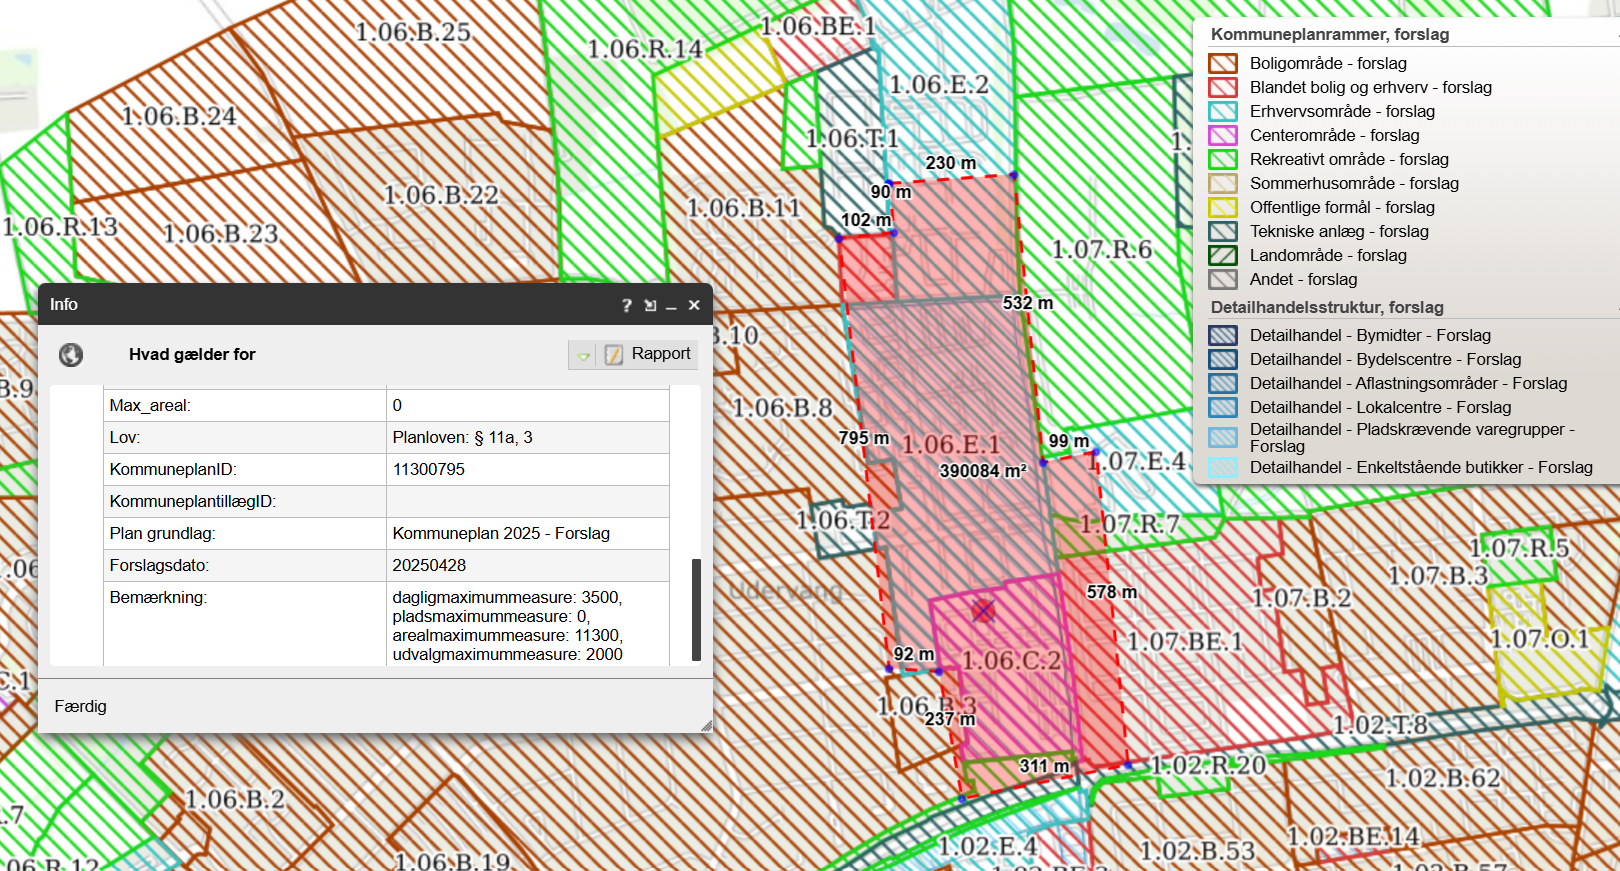Viewport: 1620px width, 871px height.
Task: Click map area labeled 1.06.E.1
Action: pos(950,444)
